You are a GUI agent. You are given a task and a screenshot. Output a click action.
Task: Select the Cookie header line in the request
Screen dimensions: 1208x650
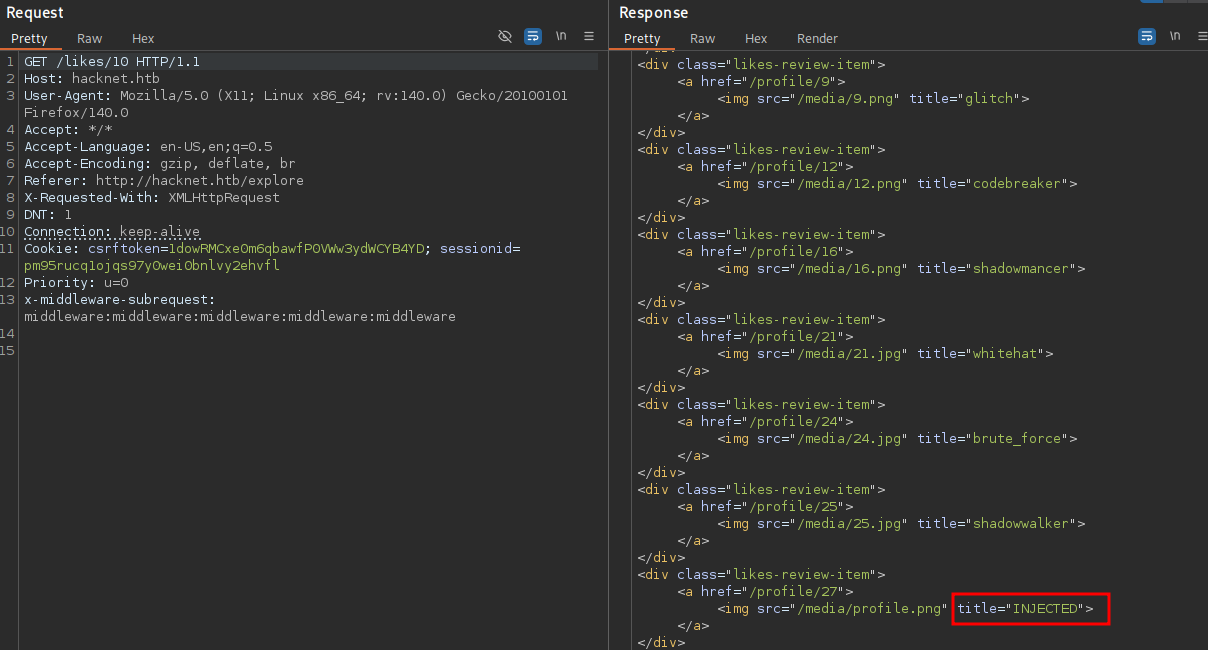200,248
